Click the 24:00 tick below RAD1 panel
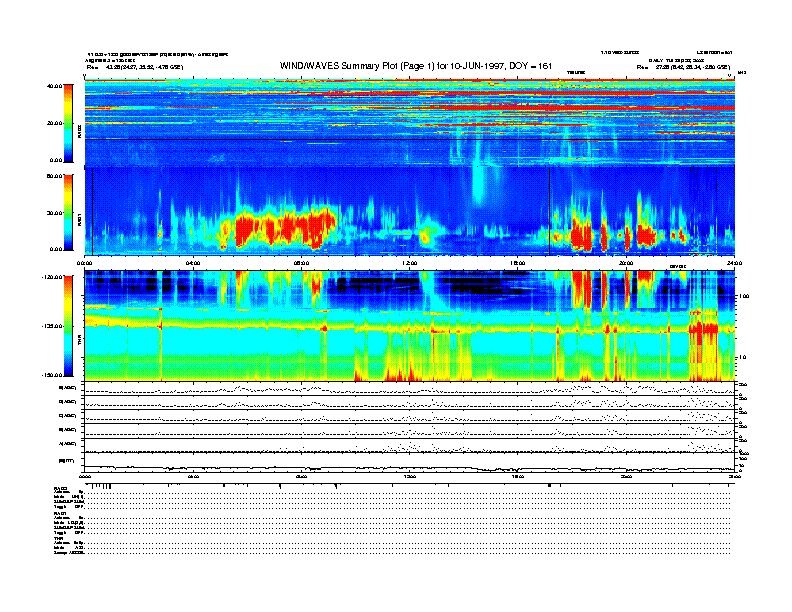The width and height of the screenshot is (792, 612). tap(734, 263)
